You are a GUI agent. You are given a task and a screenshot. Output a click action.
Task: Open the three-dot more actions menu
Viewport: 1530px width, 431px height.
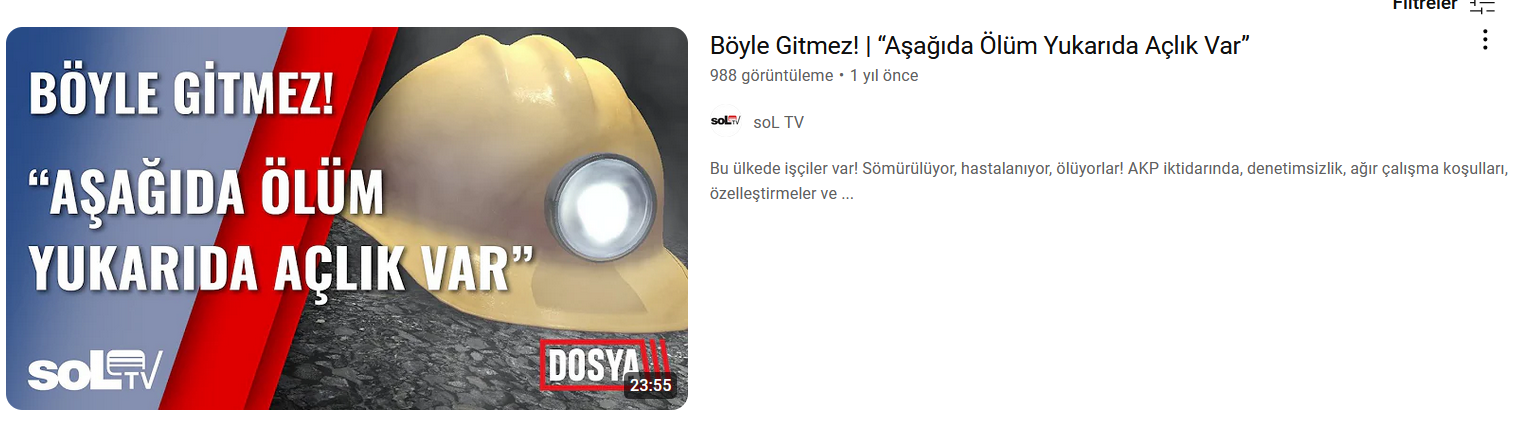[x=1485, y=40]
